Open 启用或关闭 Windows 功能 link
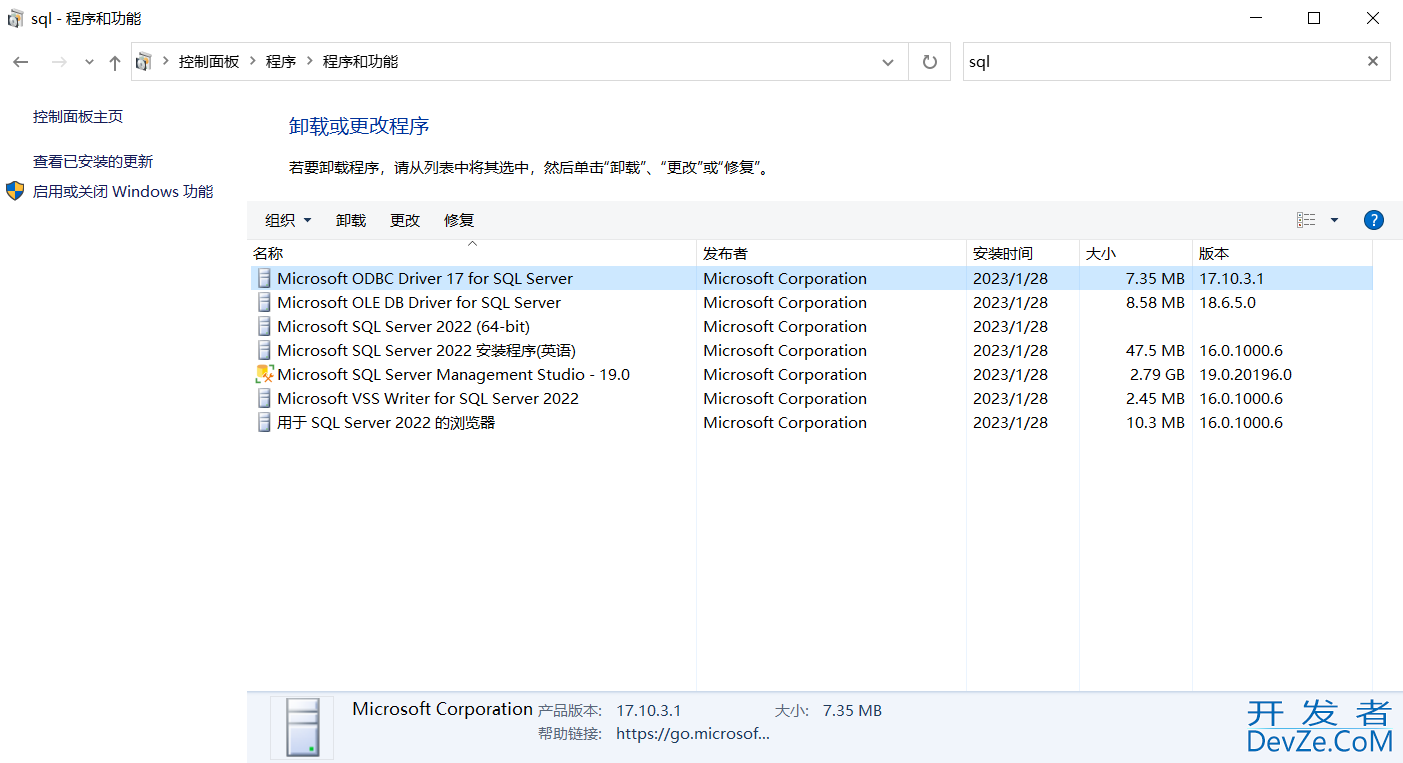The image size is (1403, 763). tap(123, 192)
